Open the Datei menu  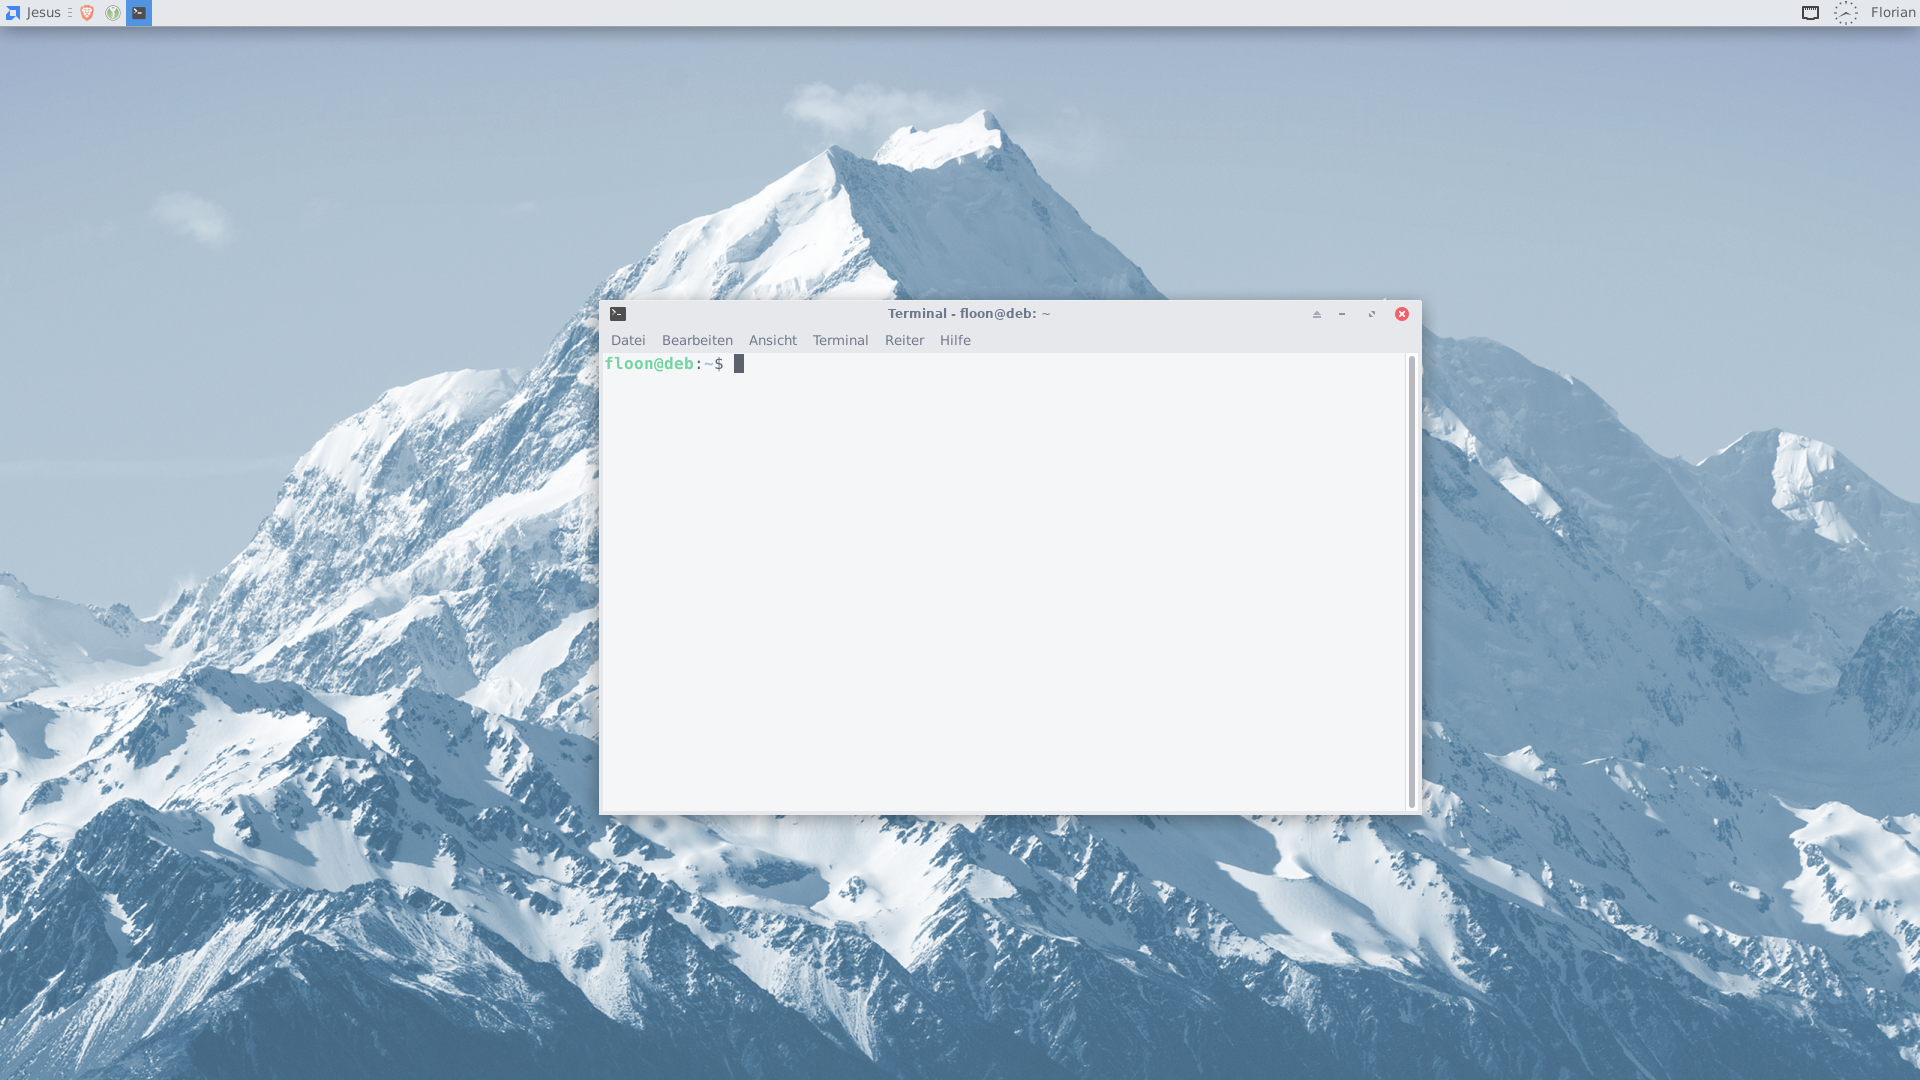click(x=628, y=341)
